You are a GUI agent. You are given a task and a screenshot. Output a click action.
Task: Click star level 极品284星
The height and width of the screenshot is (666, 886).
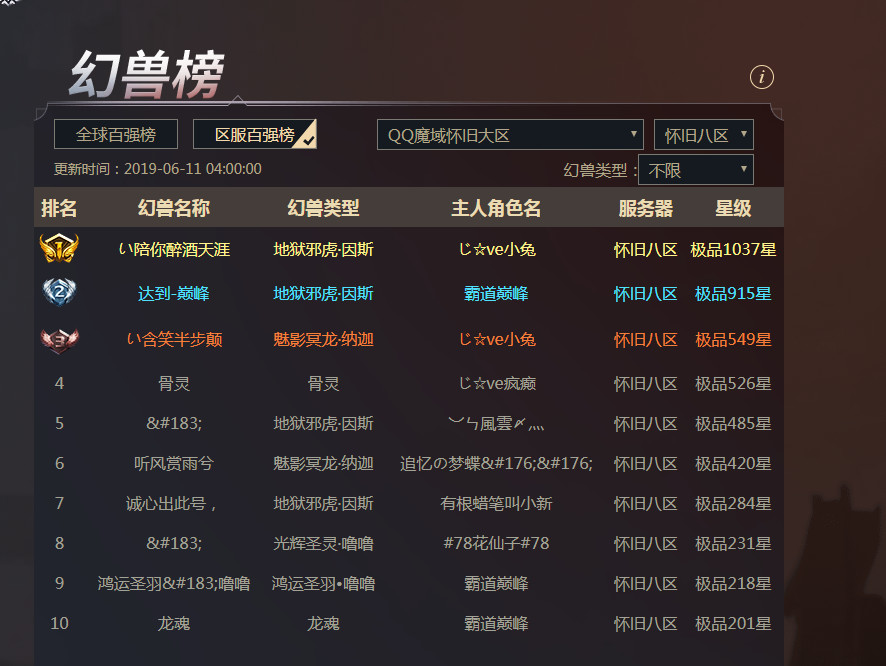pos(733,503)
